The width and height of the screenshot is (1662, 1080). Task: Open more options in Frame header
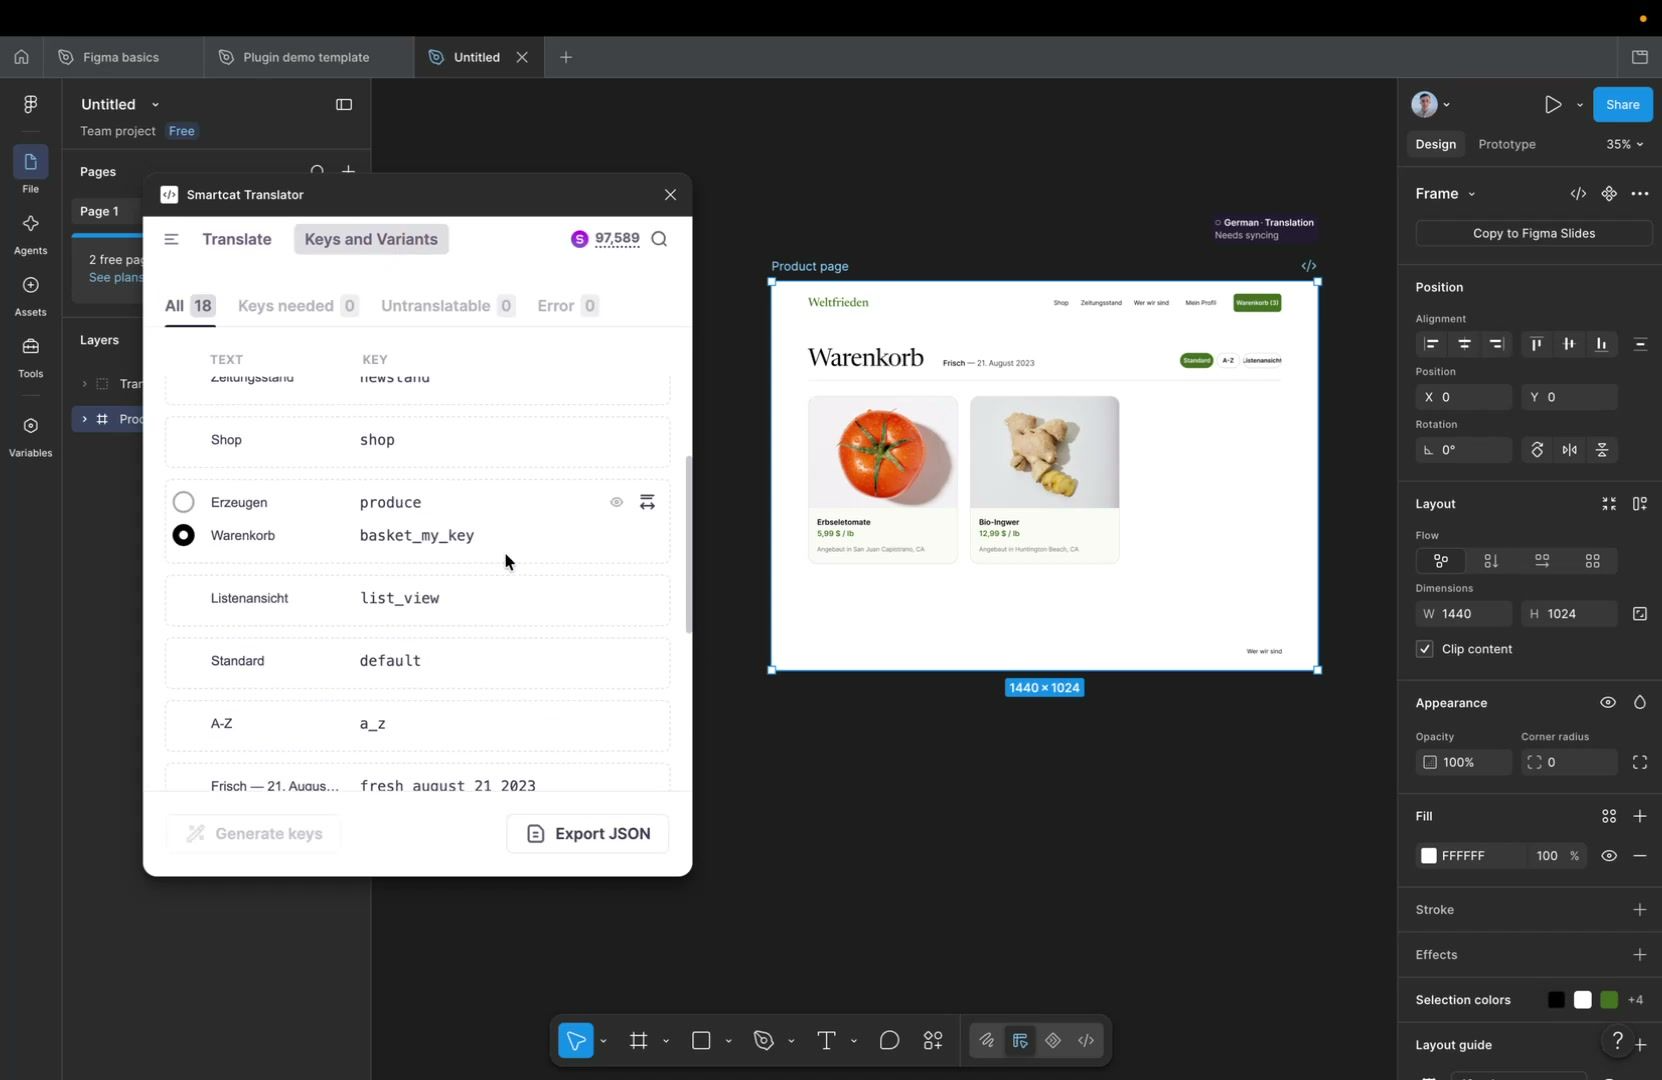pos(1640,194)
